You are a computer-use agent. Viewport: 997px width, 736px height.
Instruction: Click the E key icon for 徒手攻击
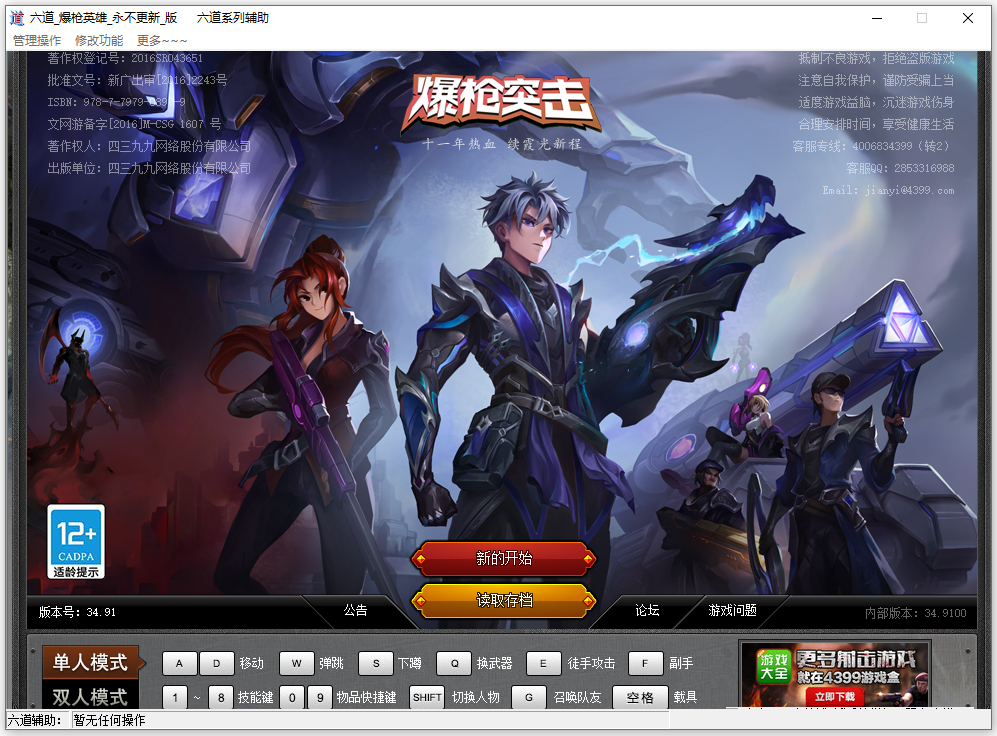pyautogui.click(x=544, y=664)
